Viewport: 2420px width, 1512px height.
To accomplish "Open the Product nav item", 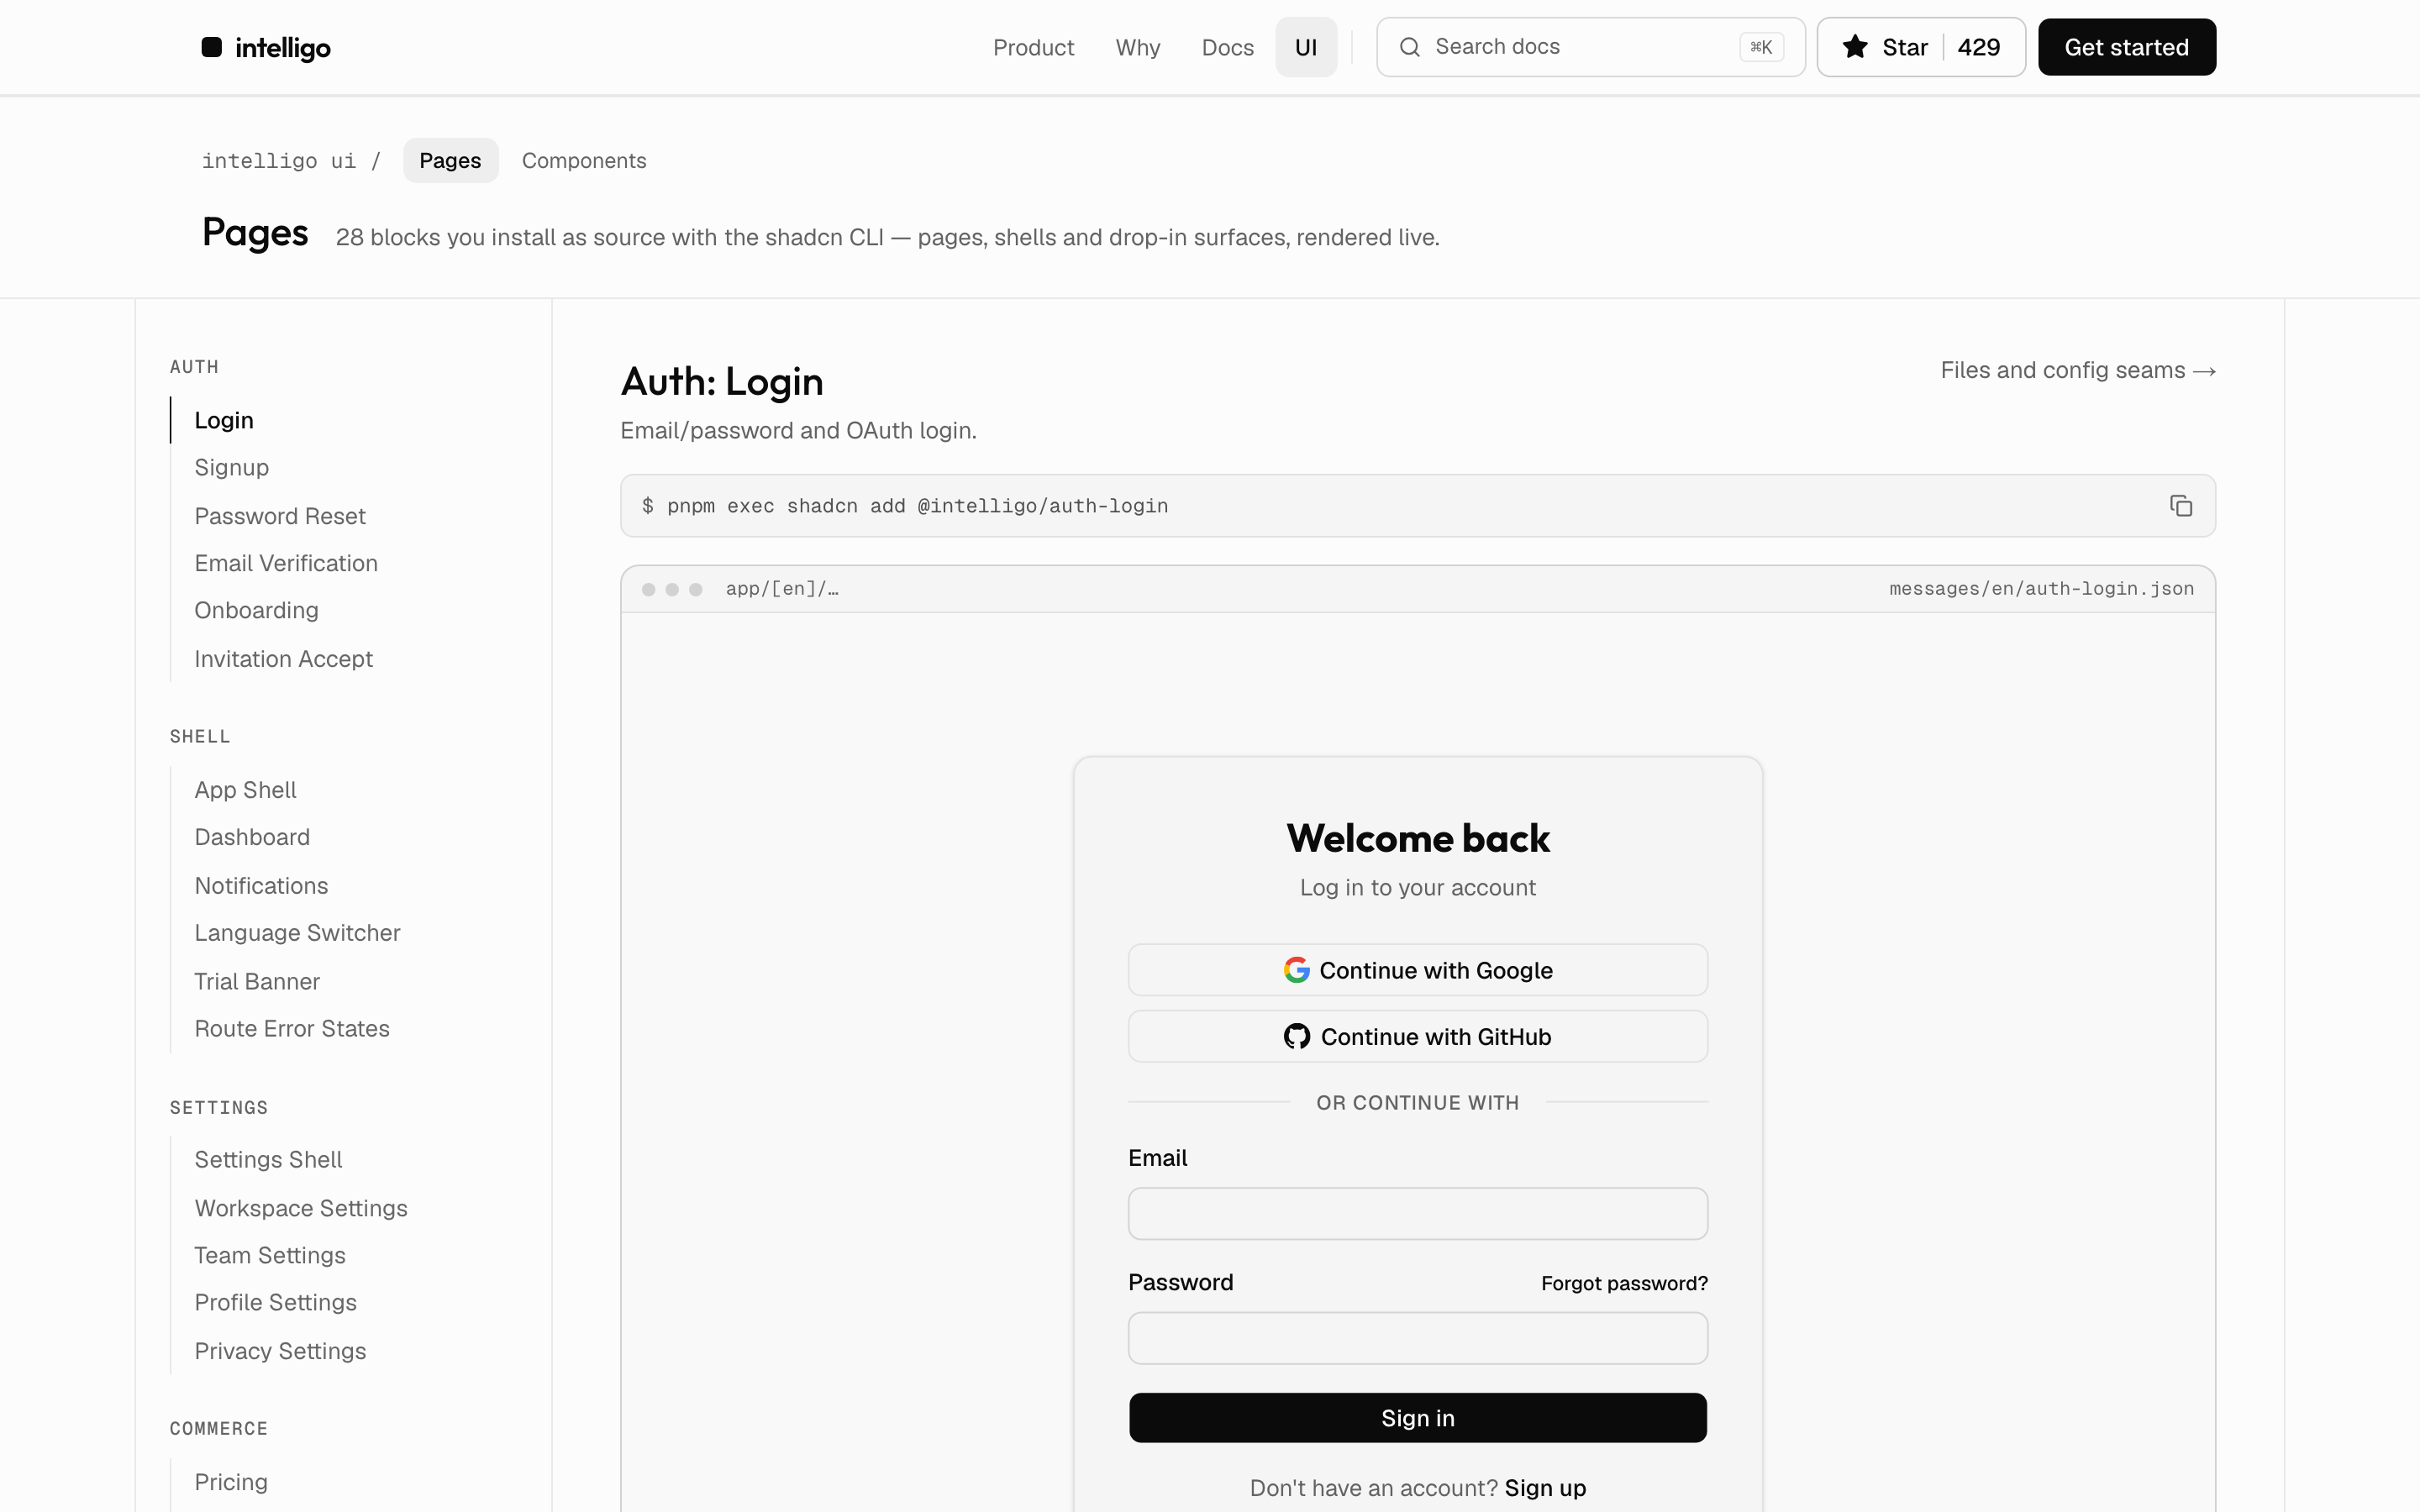I will coord(1033,47).
